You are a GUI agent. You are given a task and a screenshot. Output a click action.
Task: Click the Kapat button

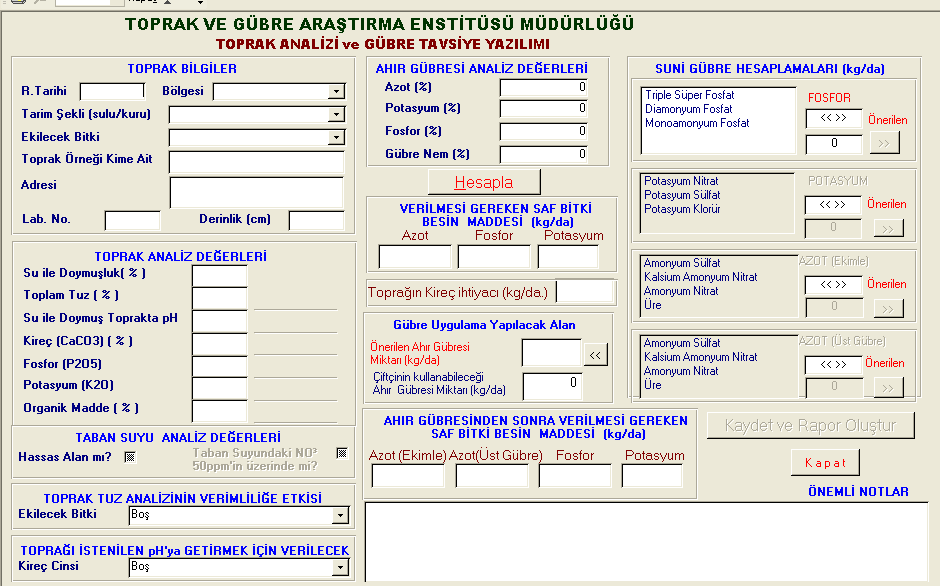825,463
